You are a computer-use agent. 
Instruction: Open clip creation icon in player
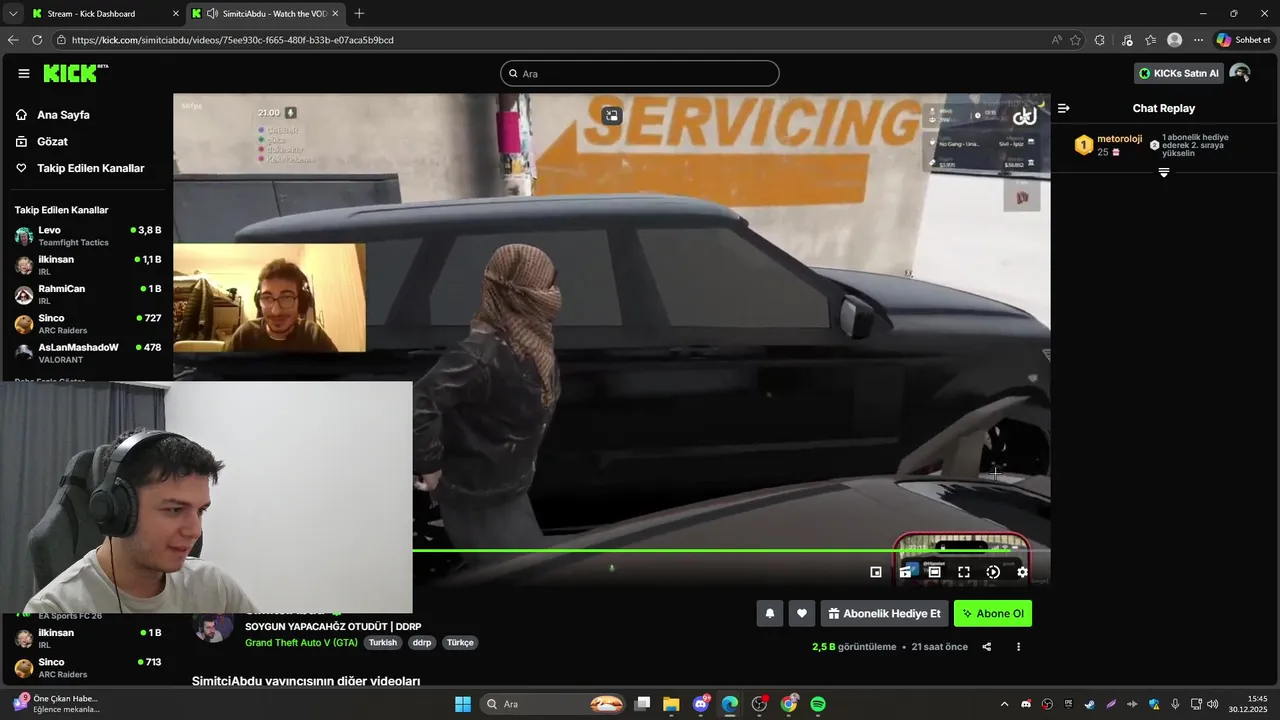(905, 572)
